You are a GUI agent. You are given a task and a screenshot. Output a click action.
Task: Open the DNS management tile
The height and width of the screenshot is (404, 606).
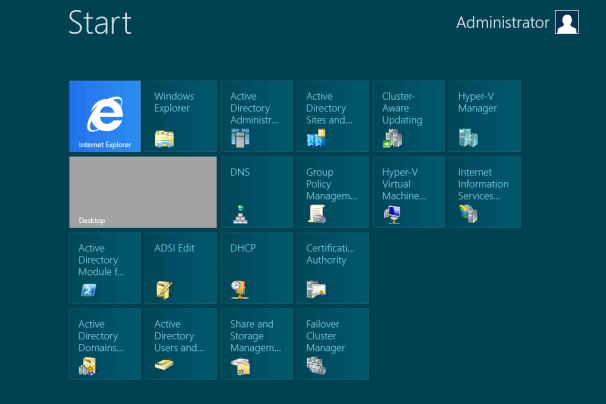tap(257, 192)
